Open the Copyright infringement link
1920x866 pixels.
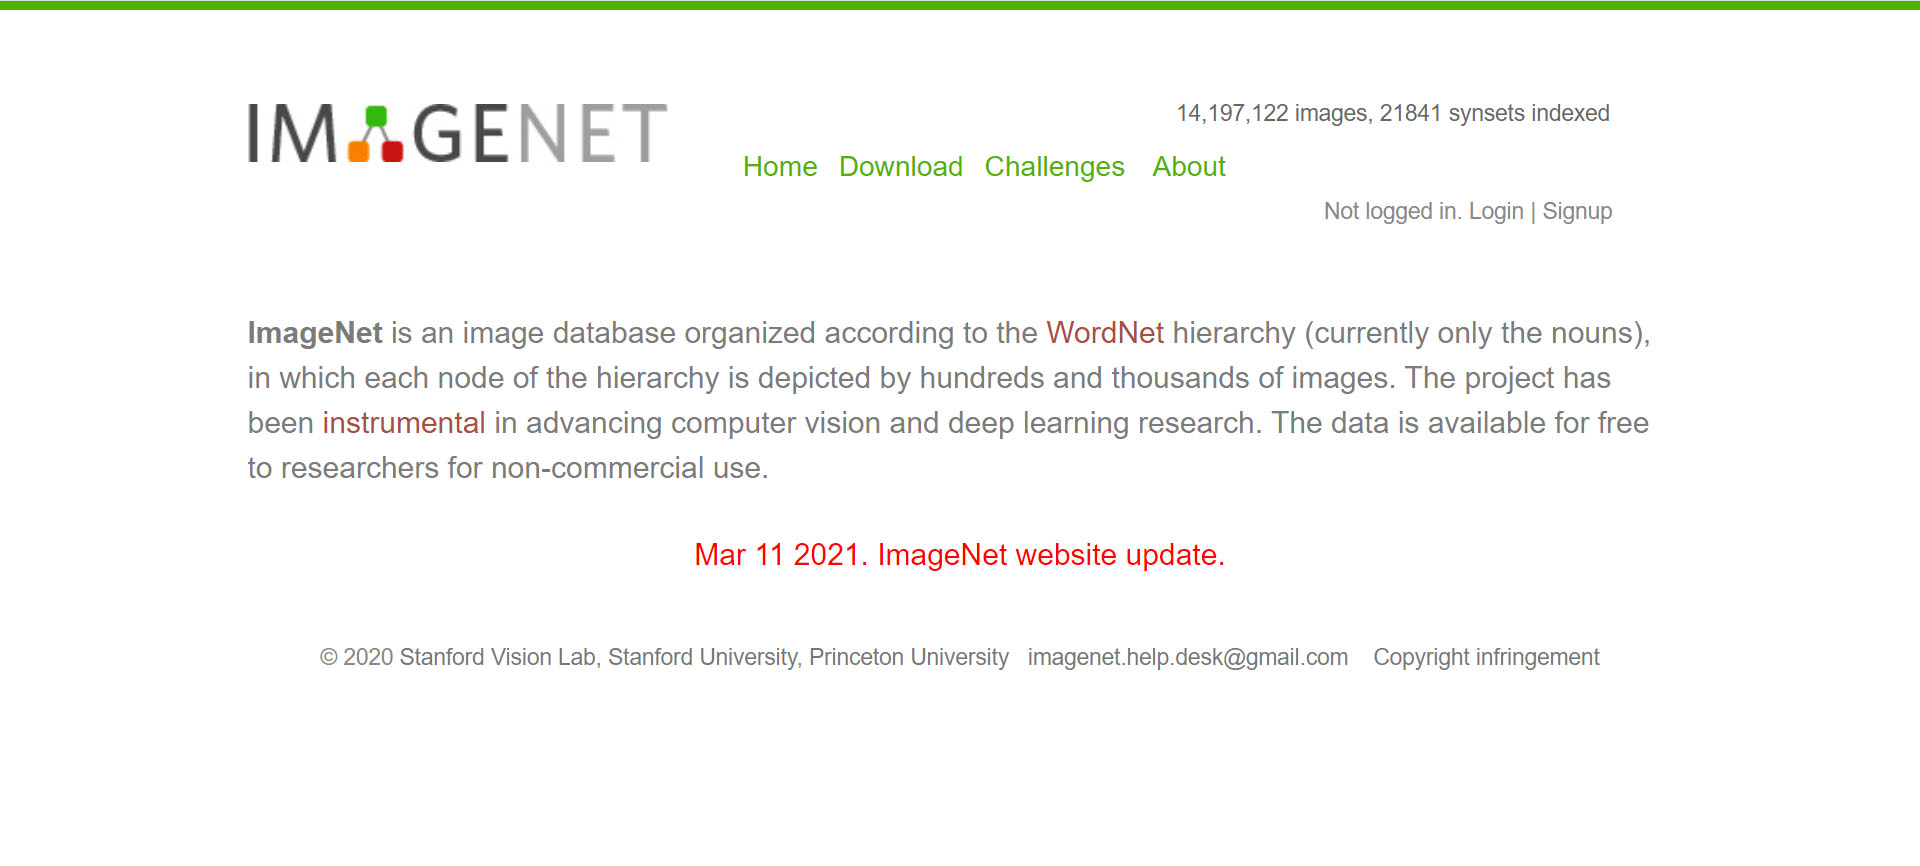tap(1486, 657)
